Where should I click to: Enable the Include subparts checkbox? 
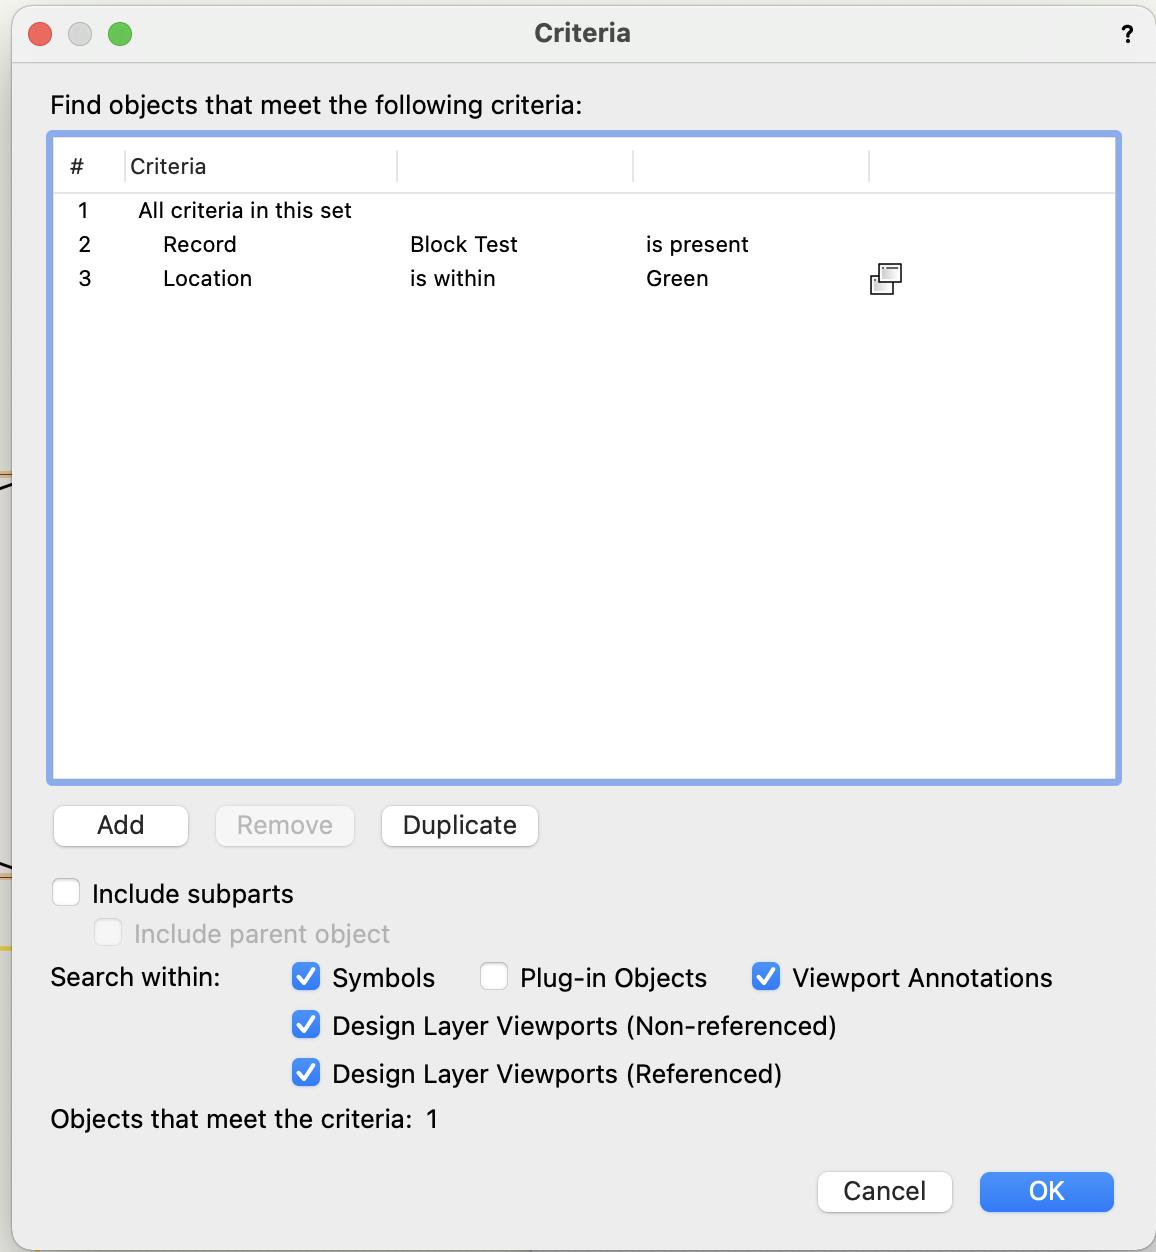click(x=67, y=892)
